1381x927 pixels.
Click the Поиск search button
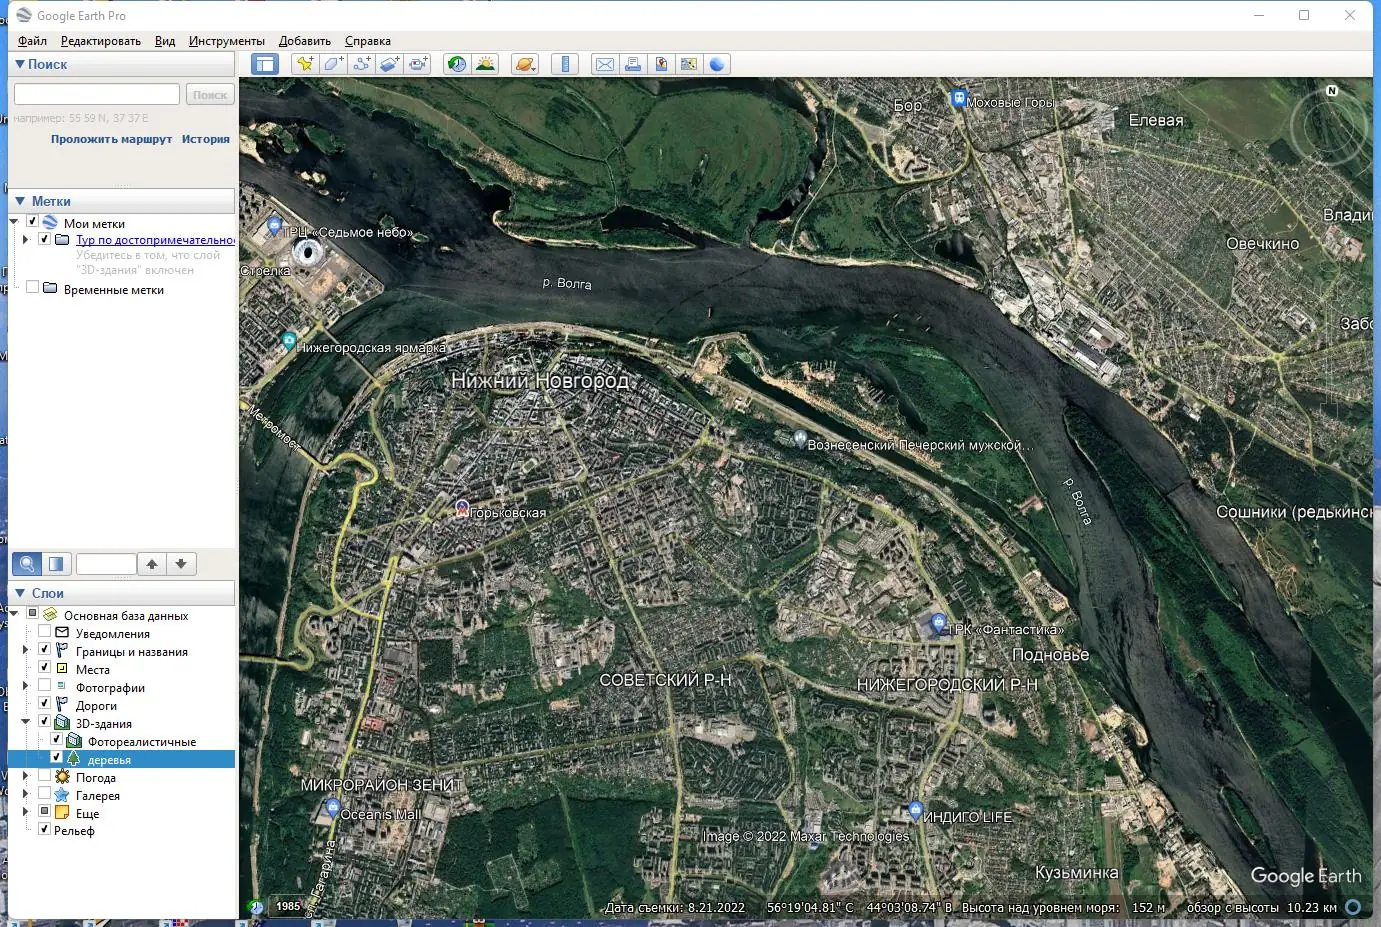210,94
